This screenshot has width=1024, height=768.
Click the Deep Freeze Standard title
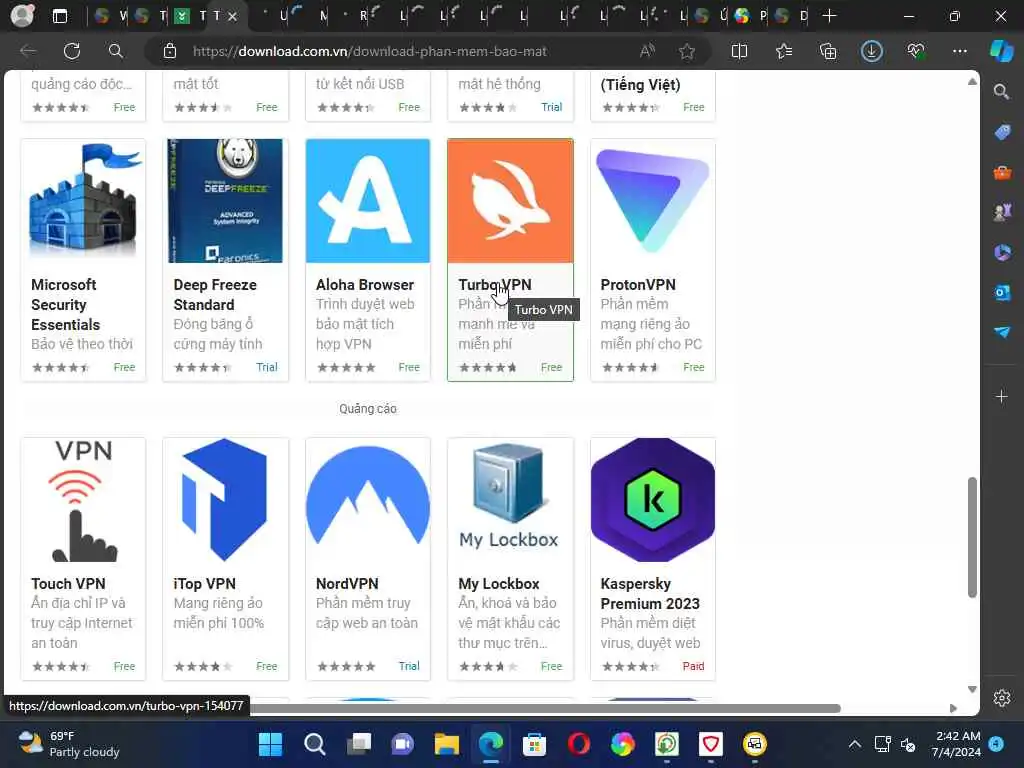(215, 295)
